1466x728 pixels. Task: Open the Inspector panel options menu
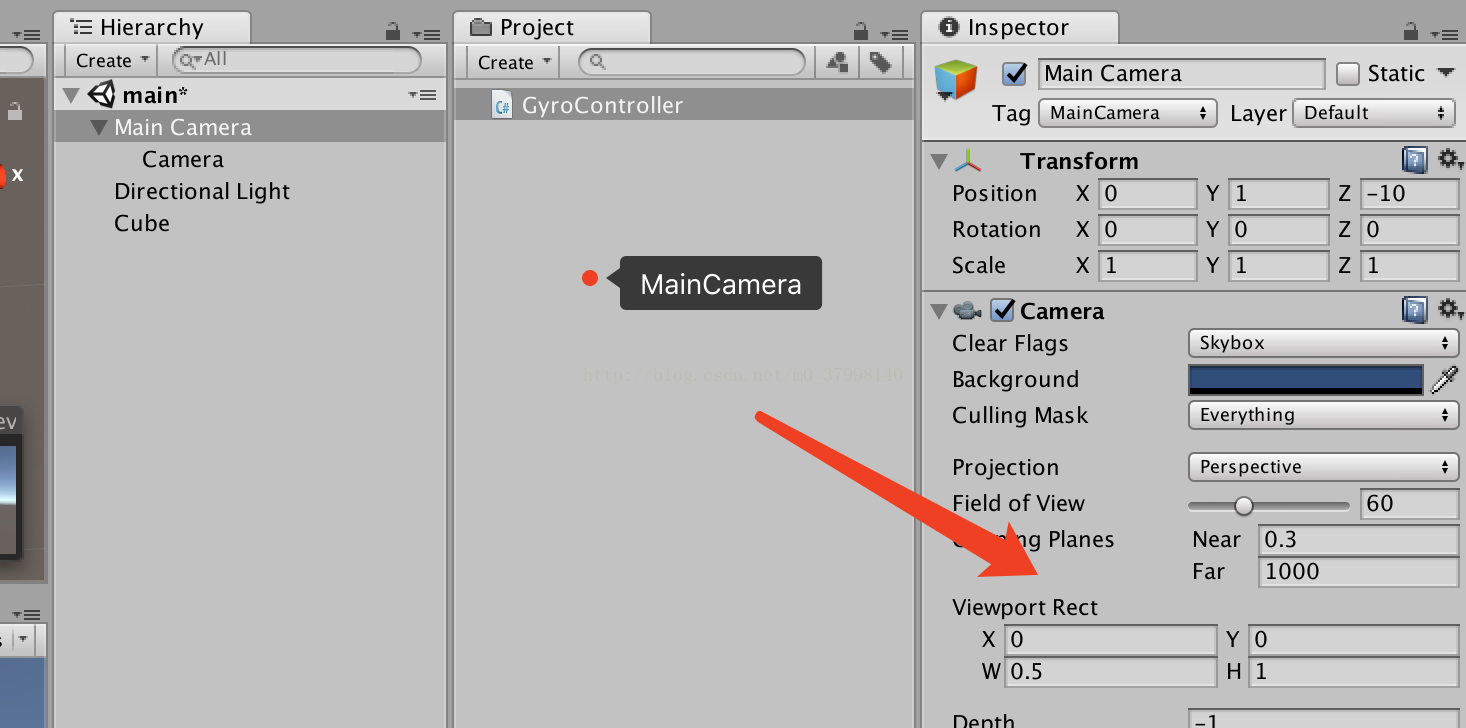(x=1442, y=33)
